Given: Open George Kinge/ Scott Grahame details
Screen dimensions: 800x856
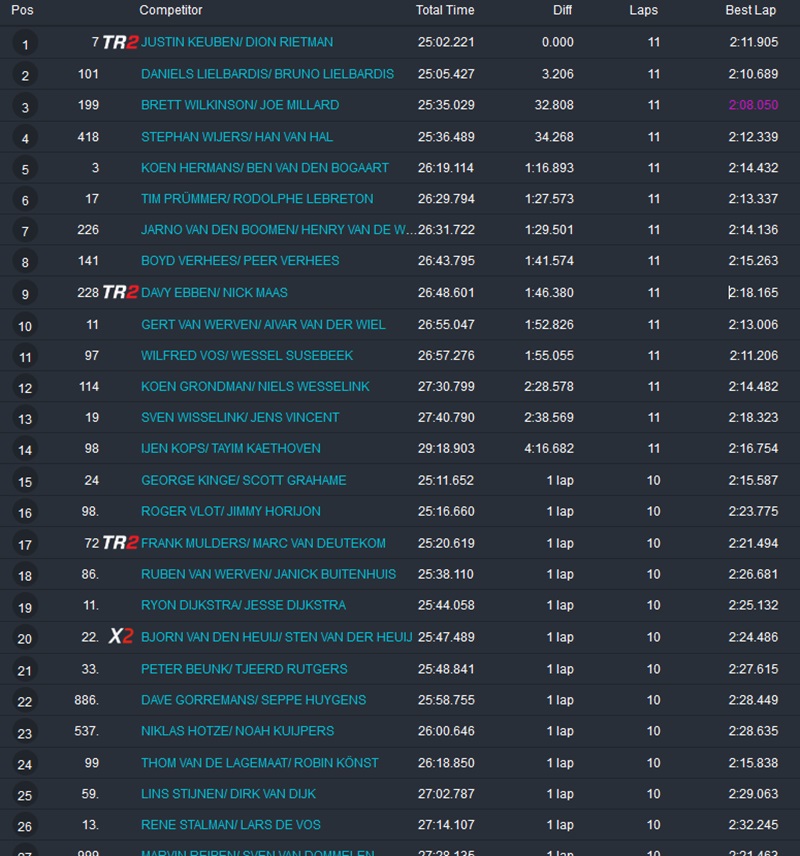Looking at the screenshot, I should click(243, 480).
